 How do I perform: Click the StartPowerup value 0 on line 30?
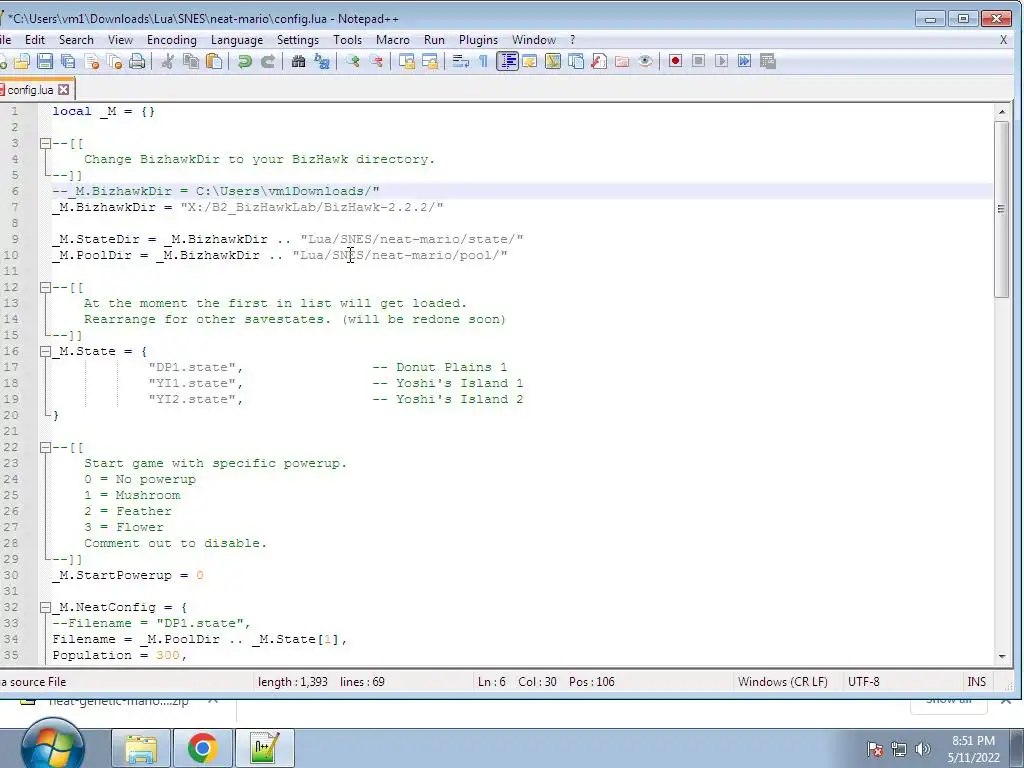click(x=199, y=575)
